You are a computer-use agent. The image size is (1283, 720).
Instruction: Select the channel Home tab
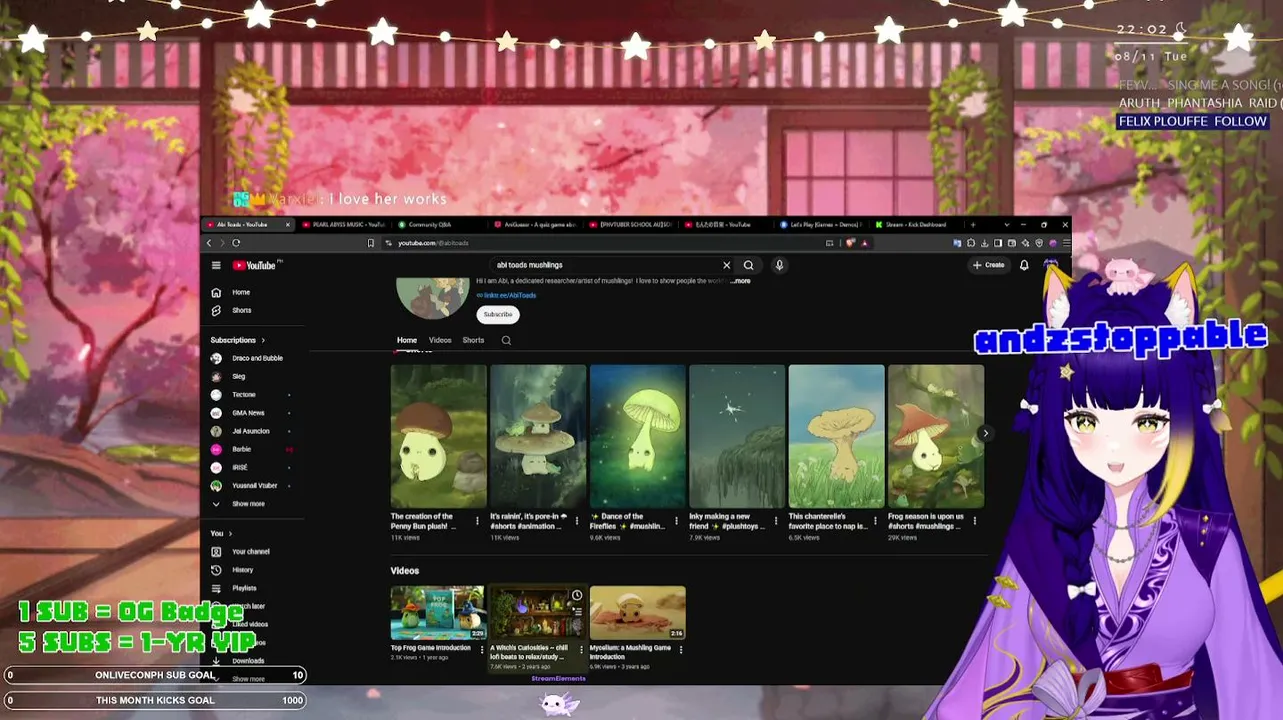pos(407,340)
